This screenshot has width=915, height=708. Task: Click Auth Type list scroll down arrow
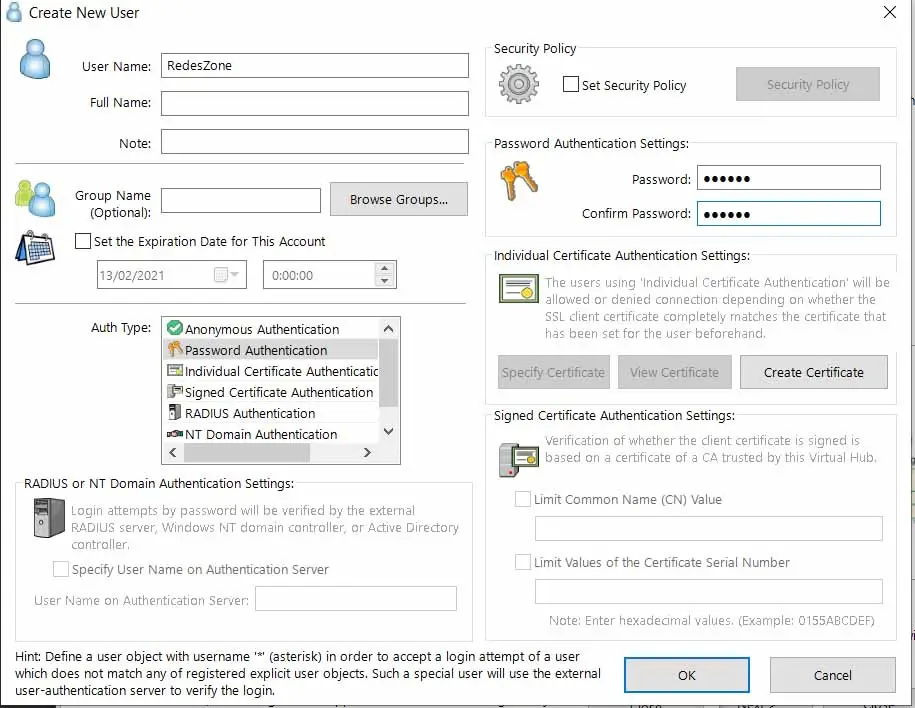click(x=389, y=431)
